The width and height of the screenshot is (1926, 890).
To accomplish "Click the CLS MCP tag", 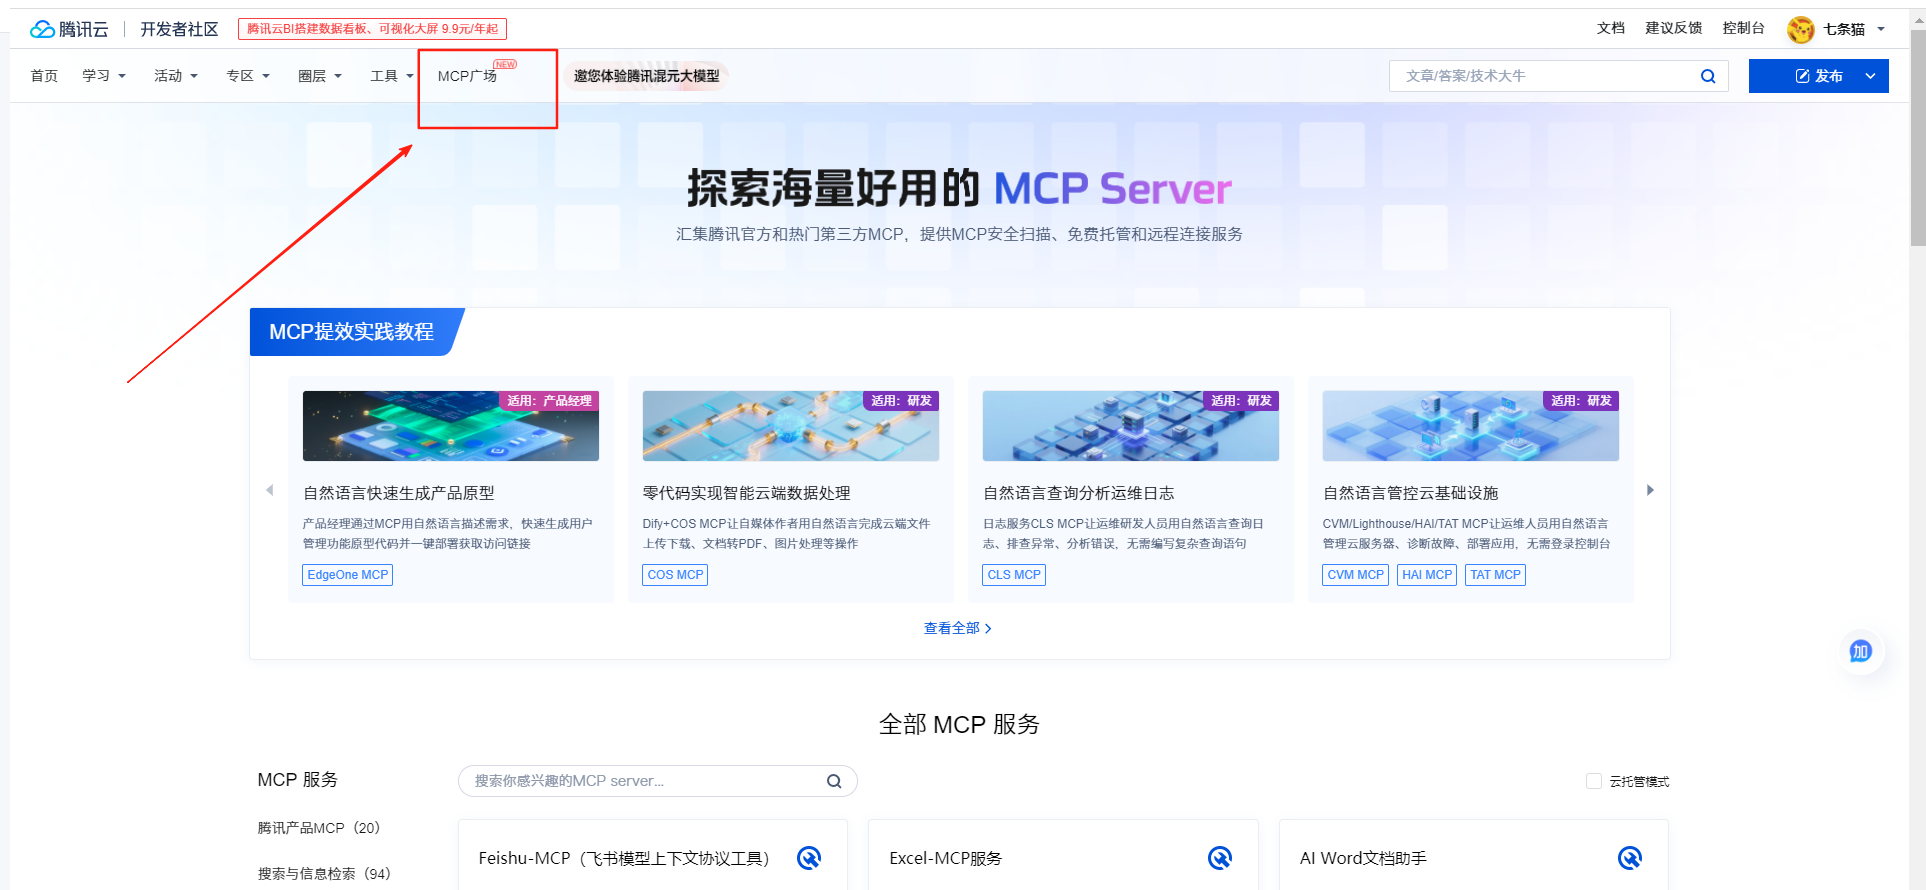I will [x=1014, y=575].
